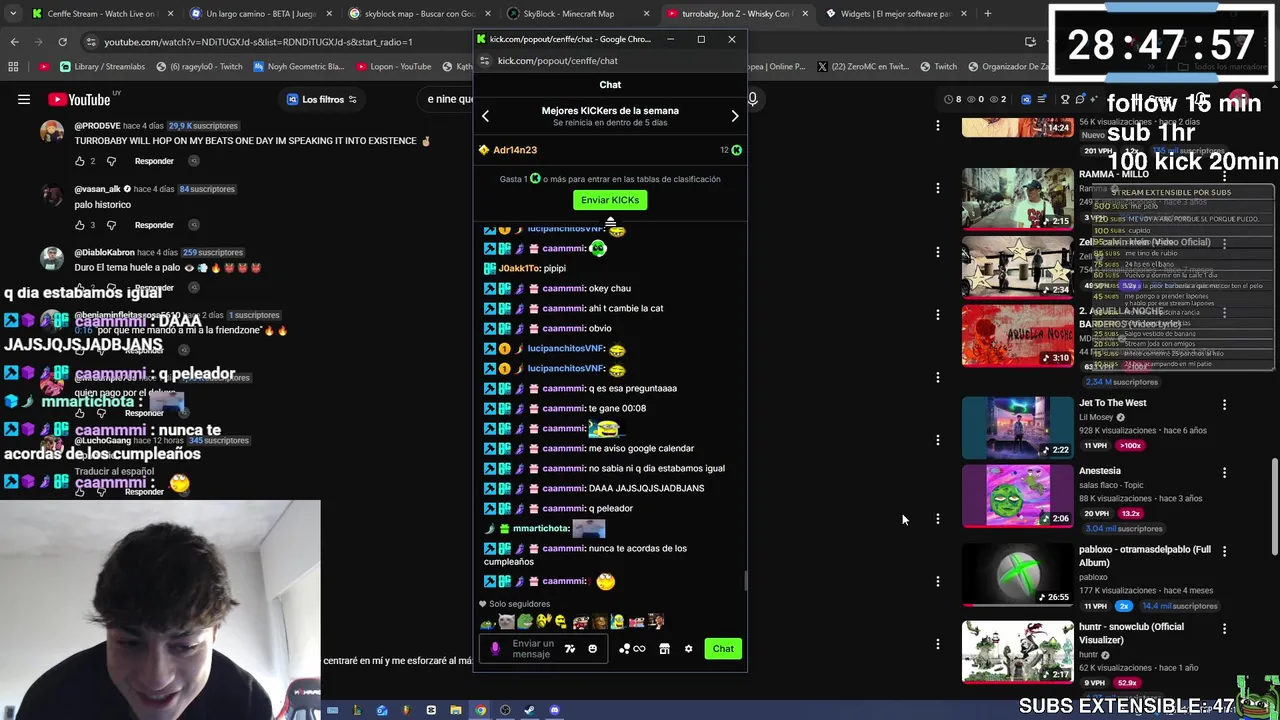Reload the YouTube page
The height and width of the screenshot is (720, 1280).
62,41
